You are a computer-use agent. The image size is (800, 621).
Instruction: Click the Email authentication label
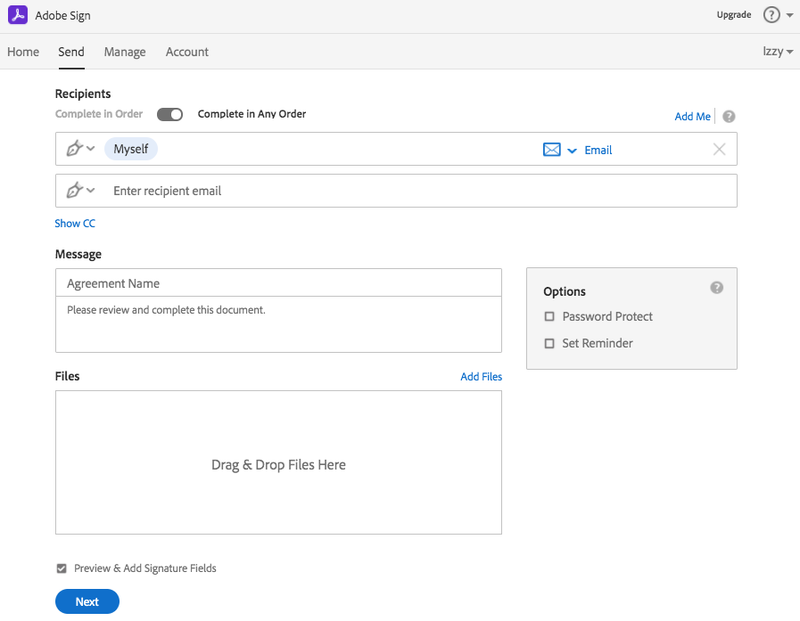coord(598,150)
